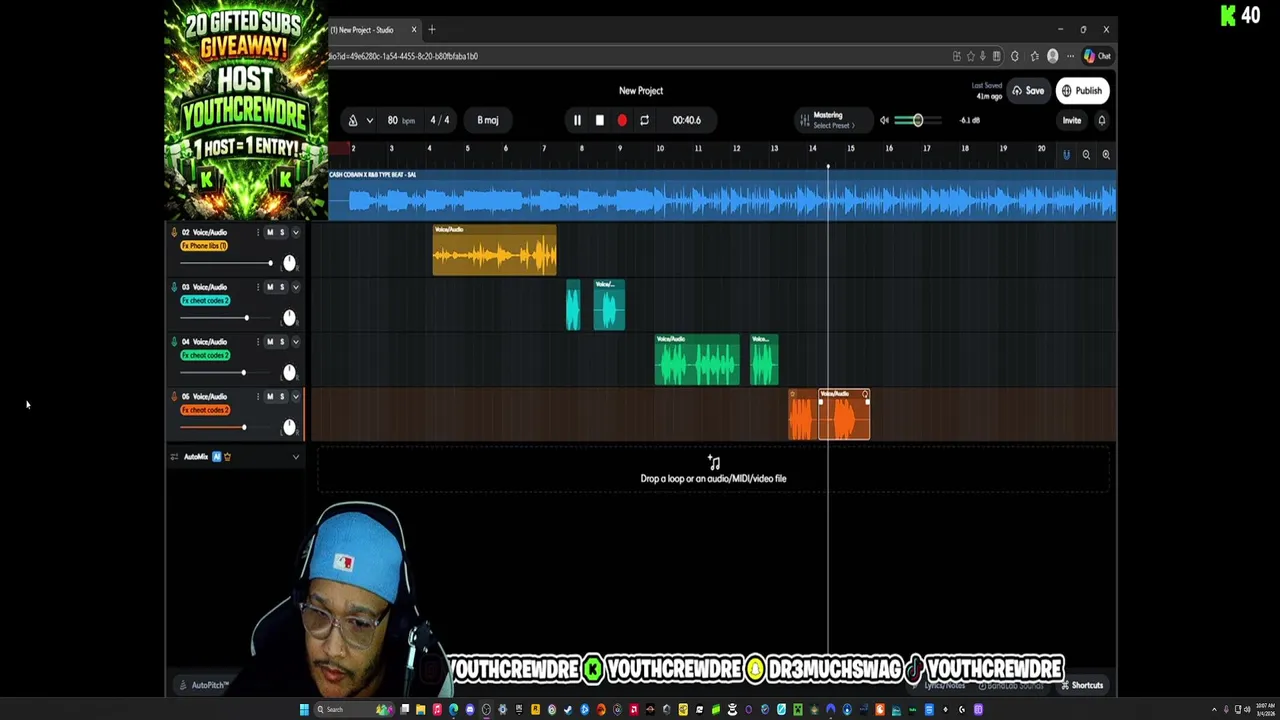Open track 03 Fx cheat codes 2 effects
Viewport: 1280px width, 720px height.
(206, 301)
